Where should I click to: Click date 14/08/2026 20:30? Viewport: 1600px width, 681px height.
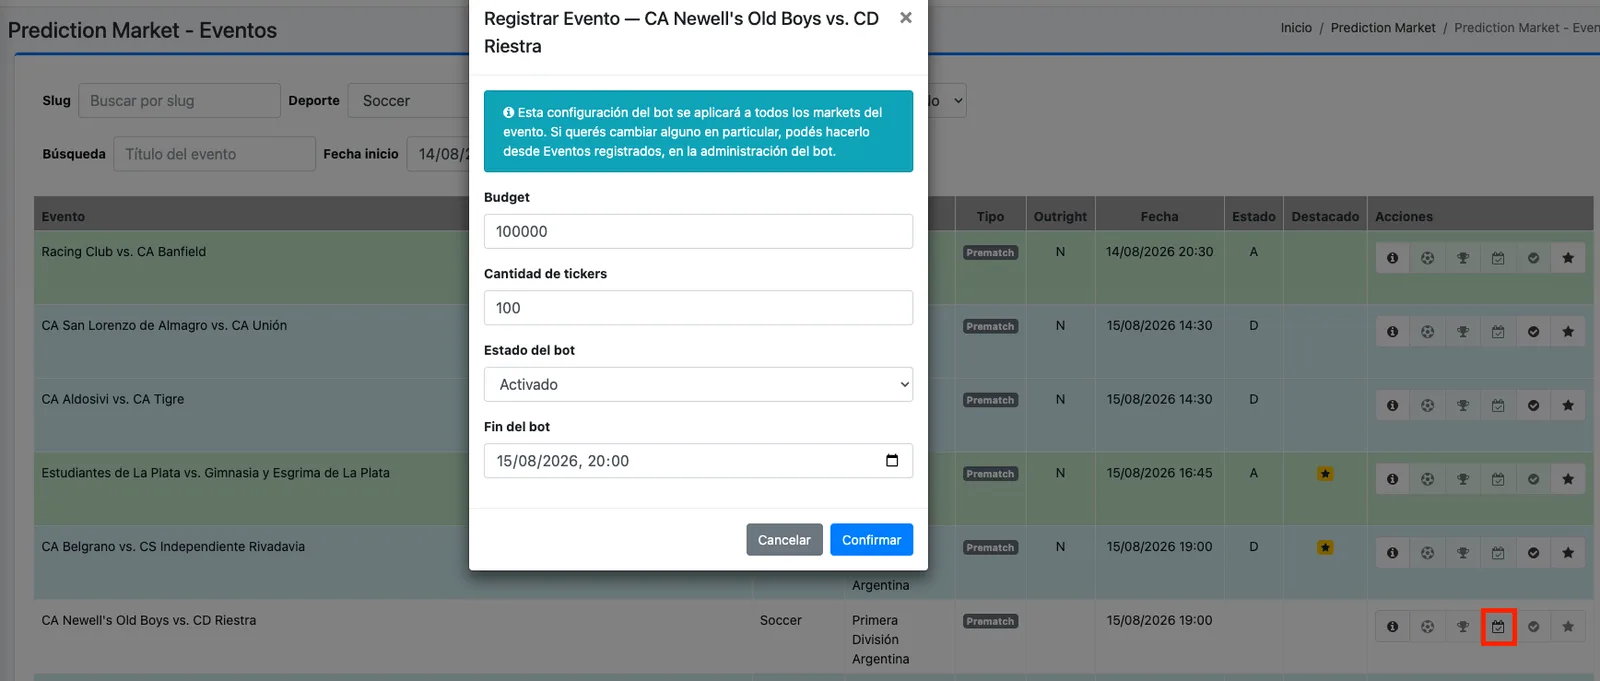tap(1159, 252)
